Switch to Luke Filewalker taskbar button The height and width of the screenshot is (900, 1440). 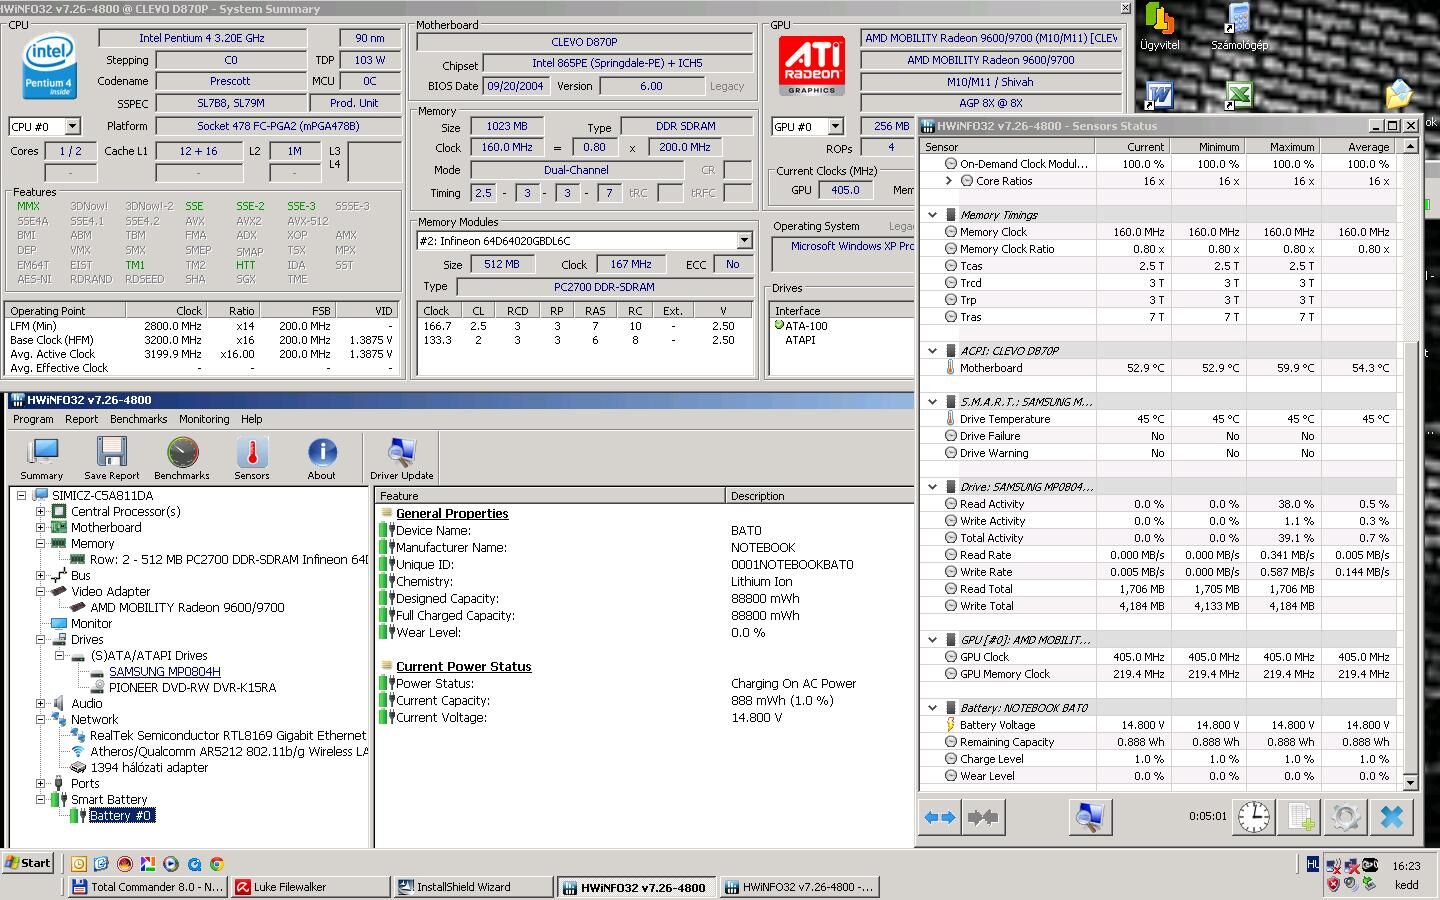(310, 886)
